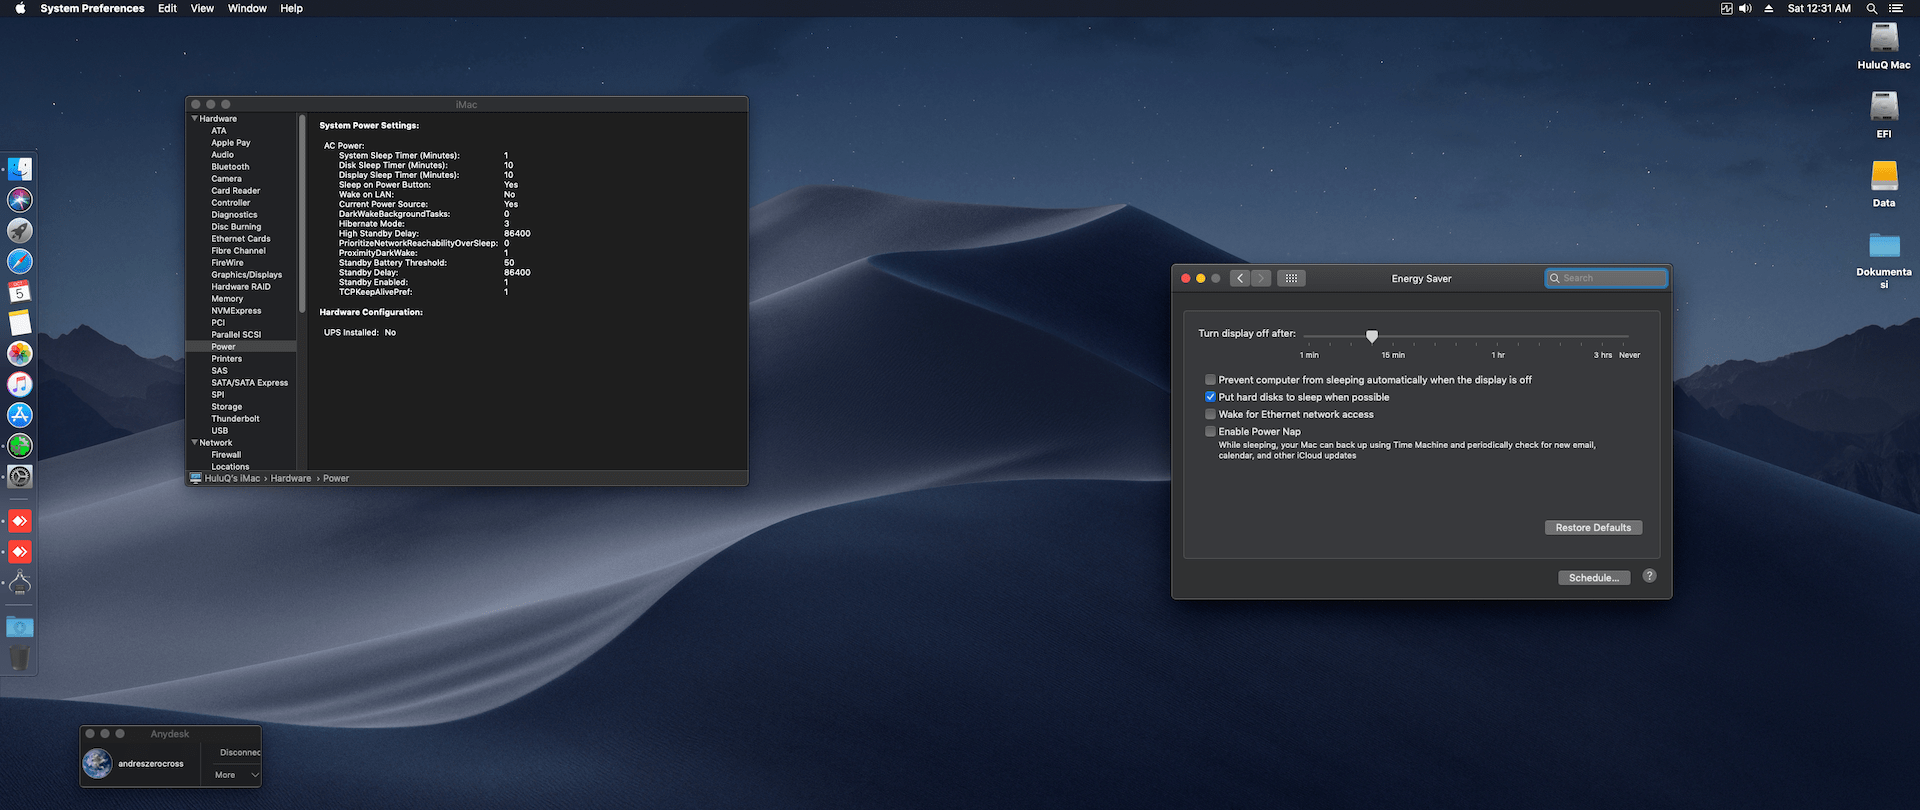This screenshot has width=1920, height=810.
Task: Show all preferences grid button in Energy Saver
Action: point(1291,278)
